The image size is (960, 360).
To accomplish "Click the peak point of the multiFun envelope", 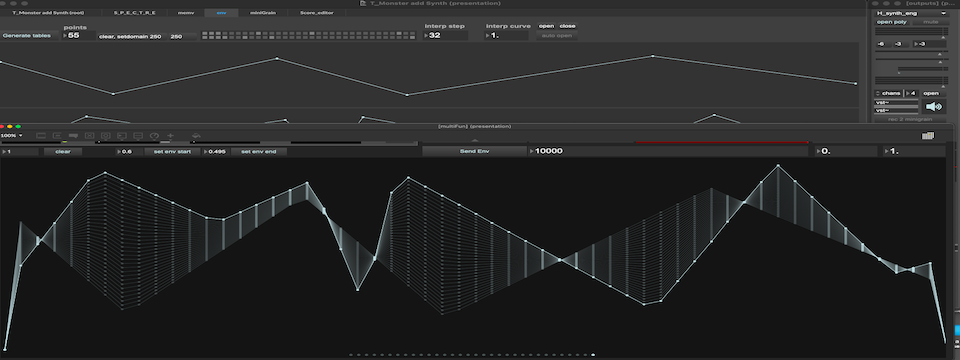I will coord(778,165).
